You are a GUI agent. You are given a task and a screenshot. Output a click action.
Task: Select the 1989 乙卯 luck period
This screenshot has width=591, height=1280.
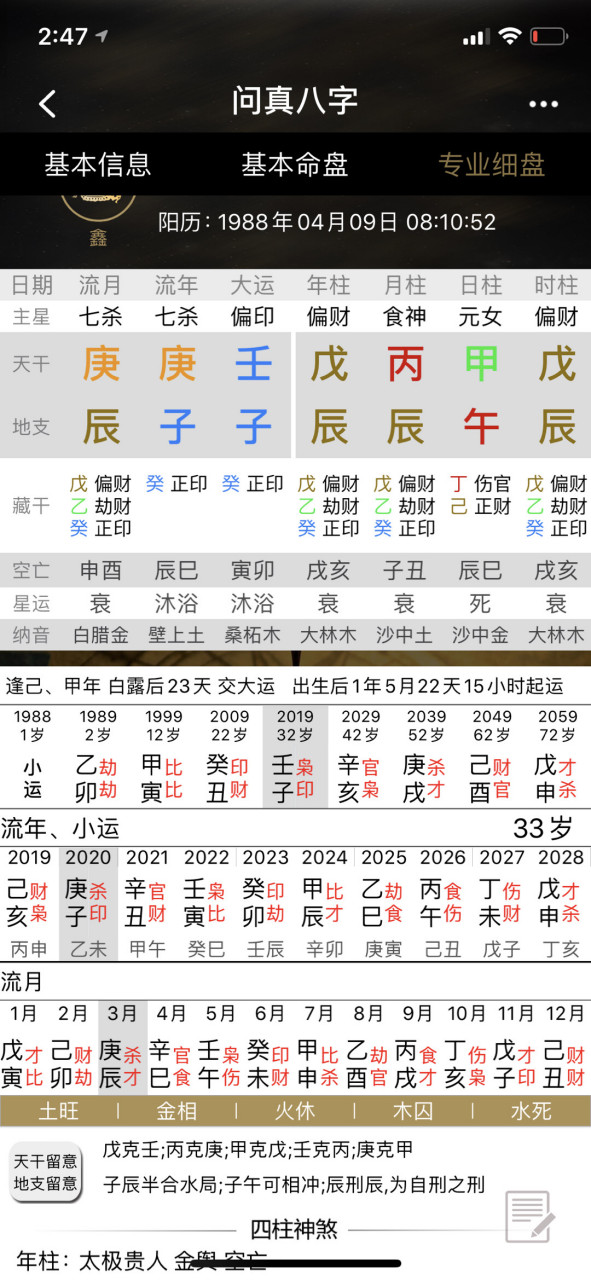tap(98, 758)
